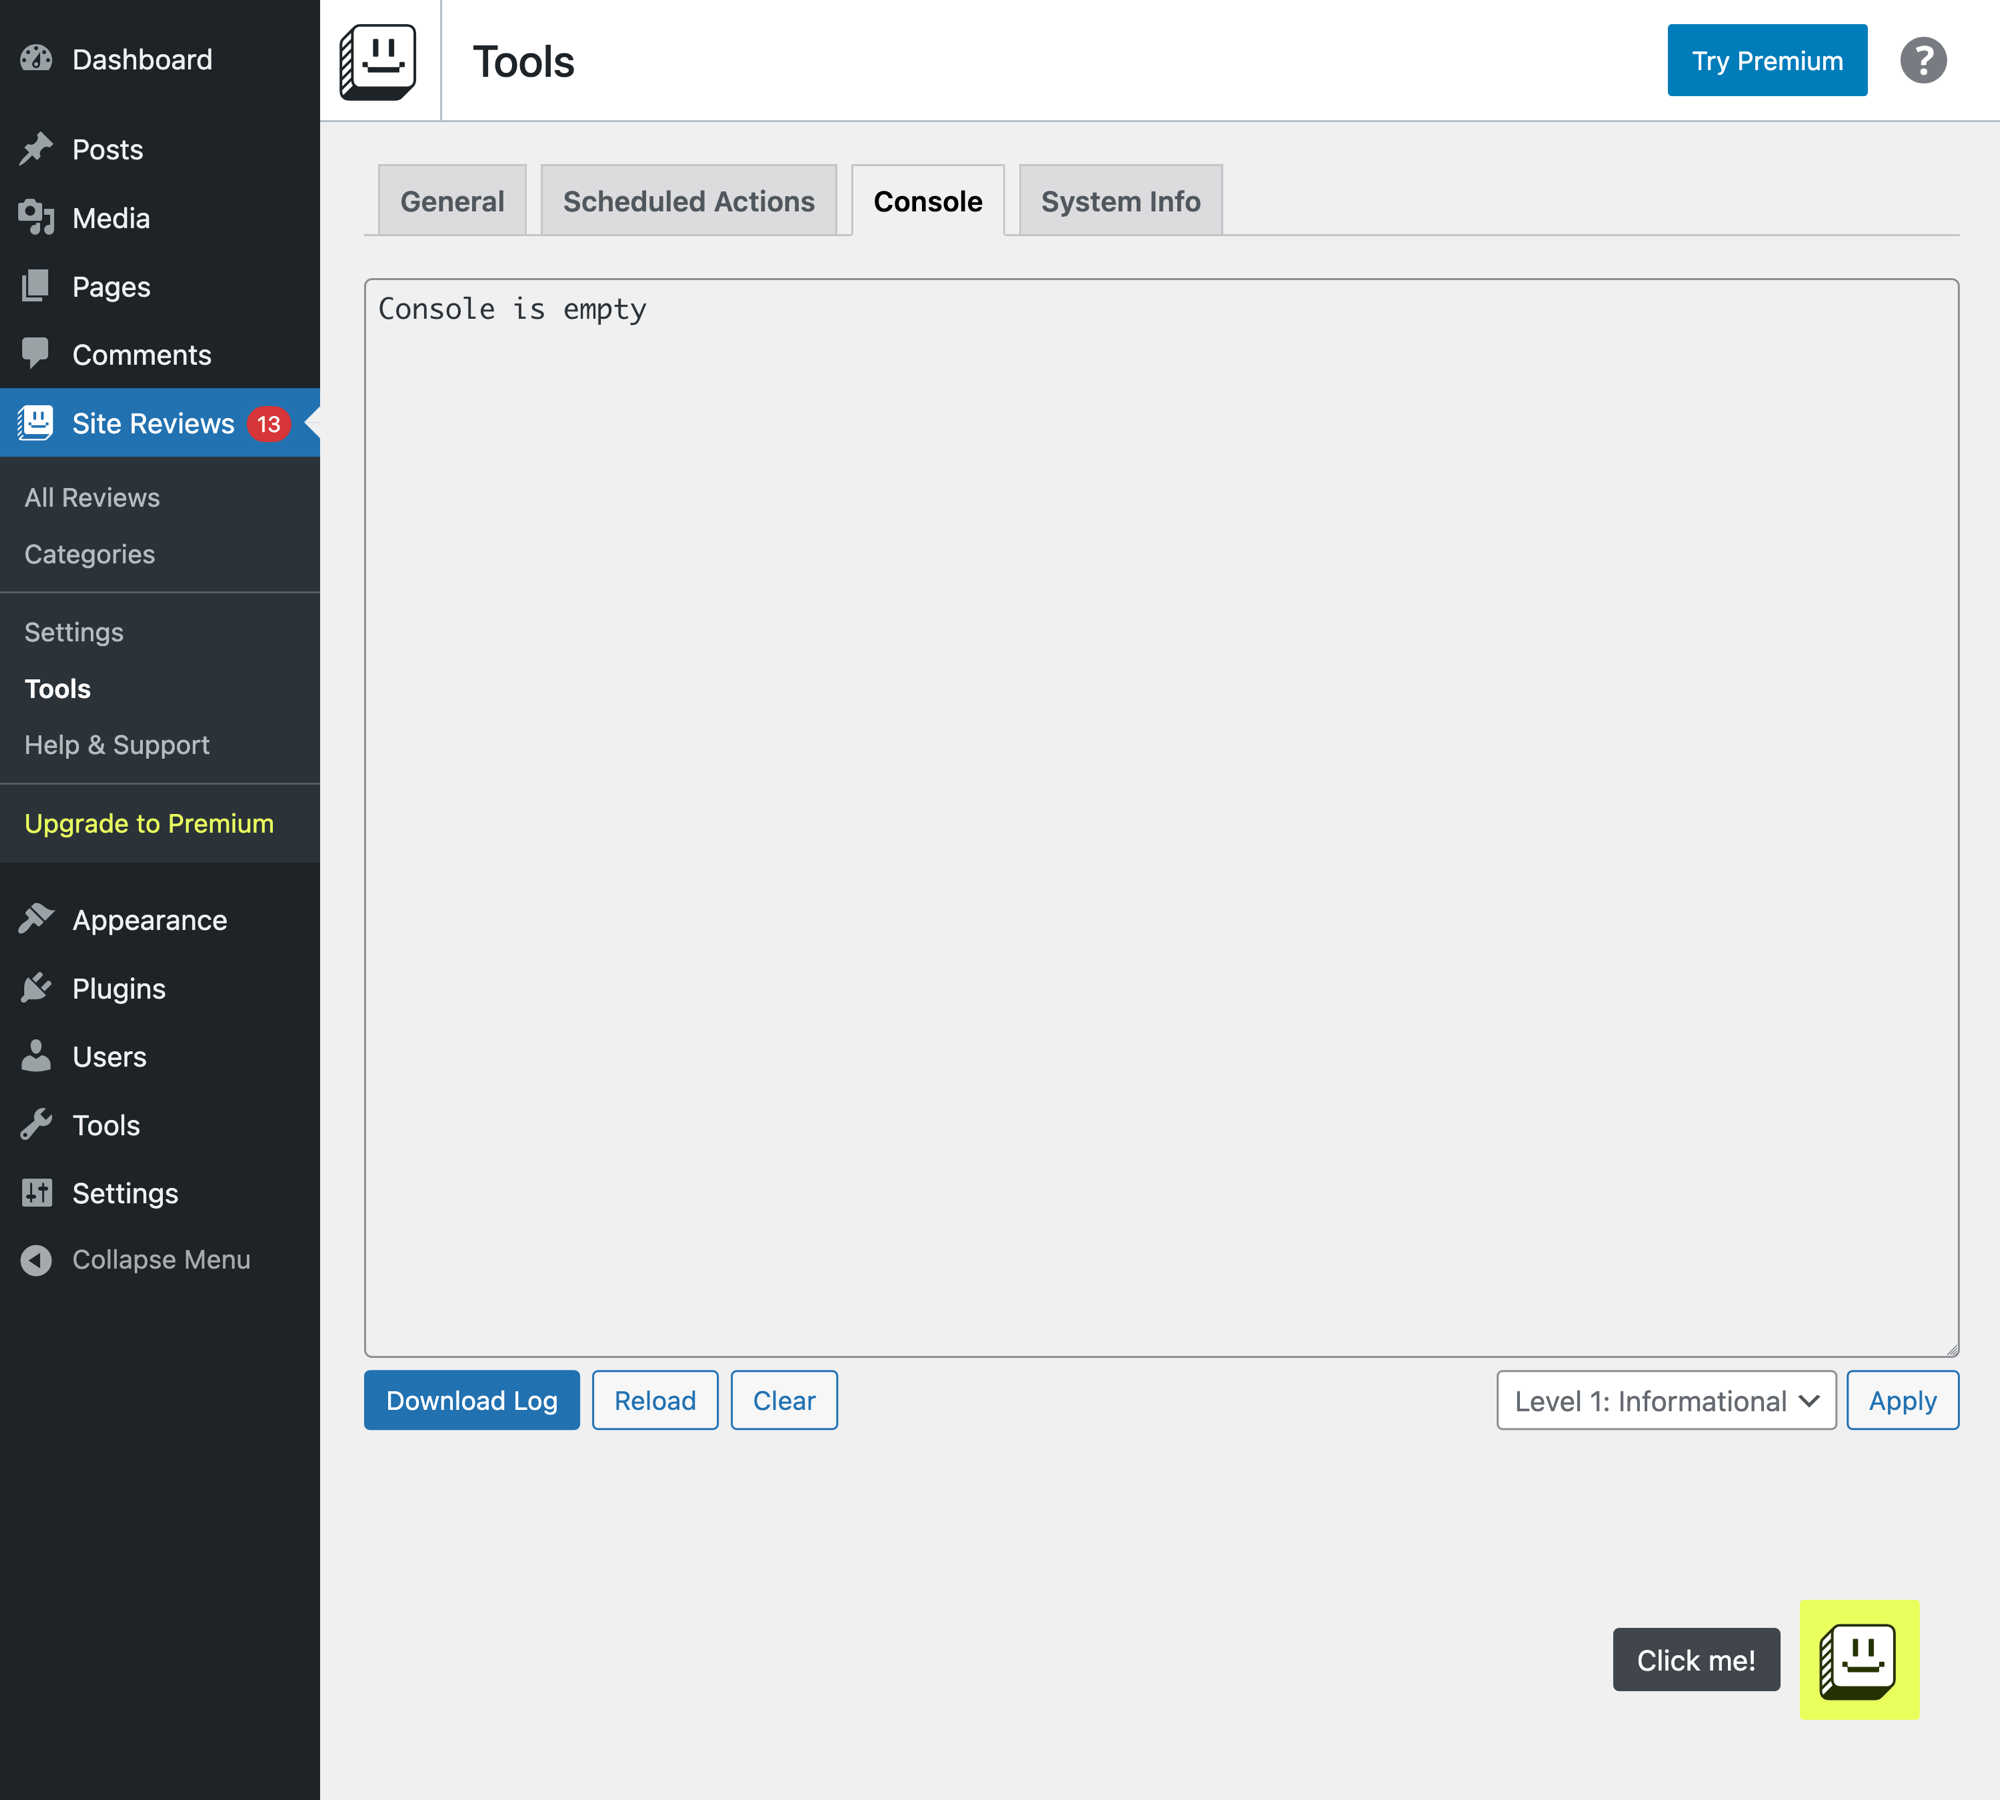Open the log level dropdown

pyautogui.click(x=1665, y=1400)
